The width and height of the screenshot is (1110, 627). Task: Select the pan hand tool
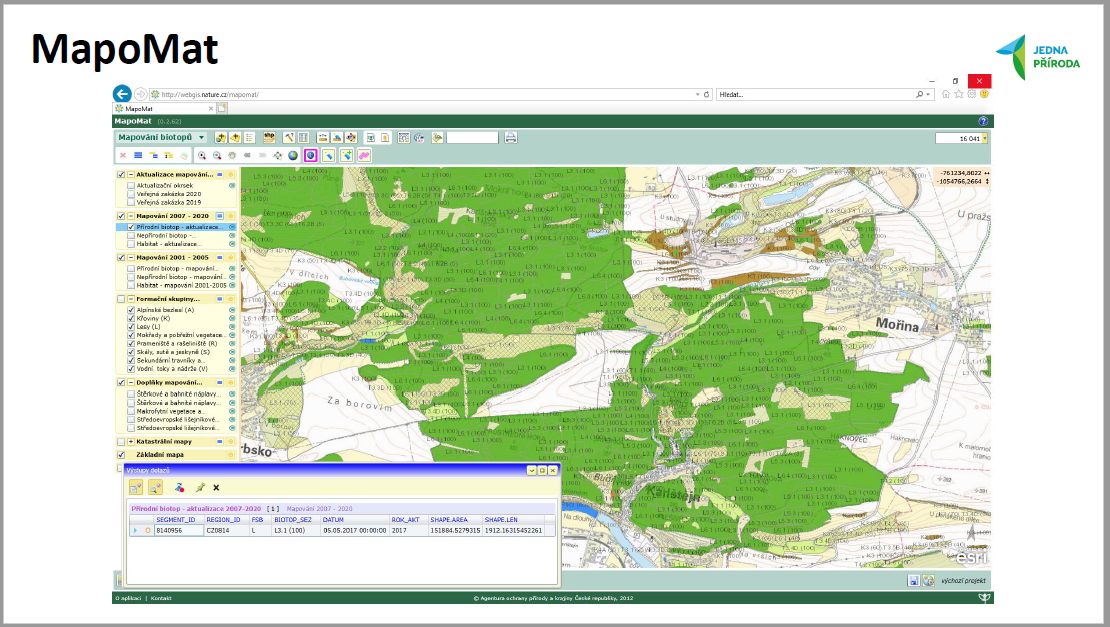click(x=231, y=156)
